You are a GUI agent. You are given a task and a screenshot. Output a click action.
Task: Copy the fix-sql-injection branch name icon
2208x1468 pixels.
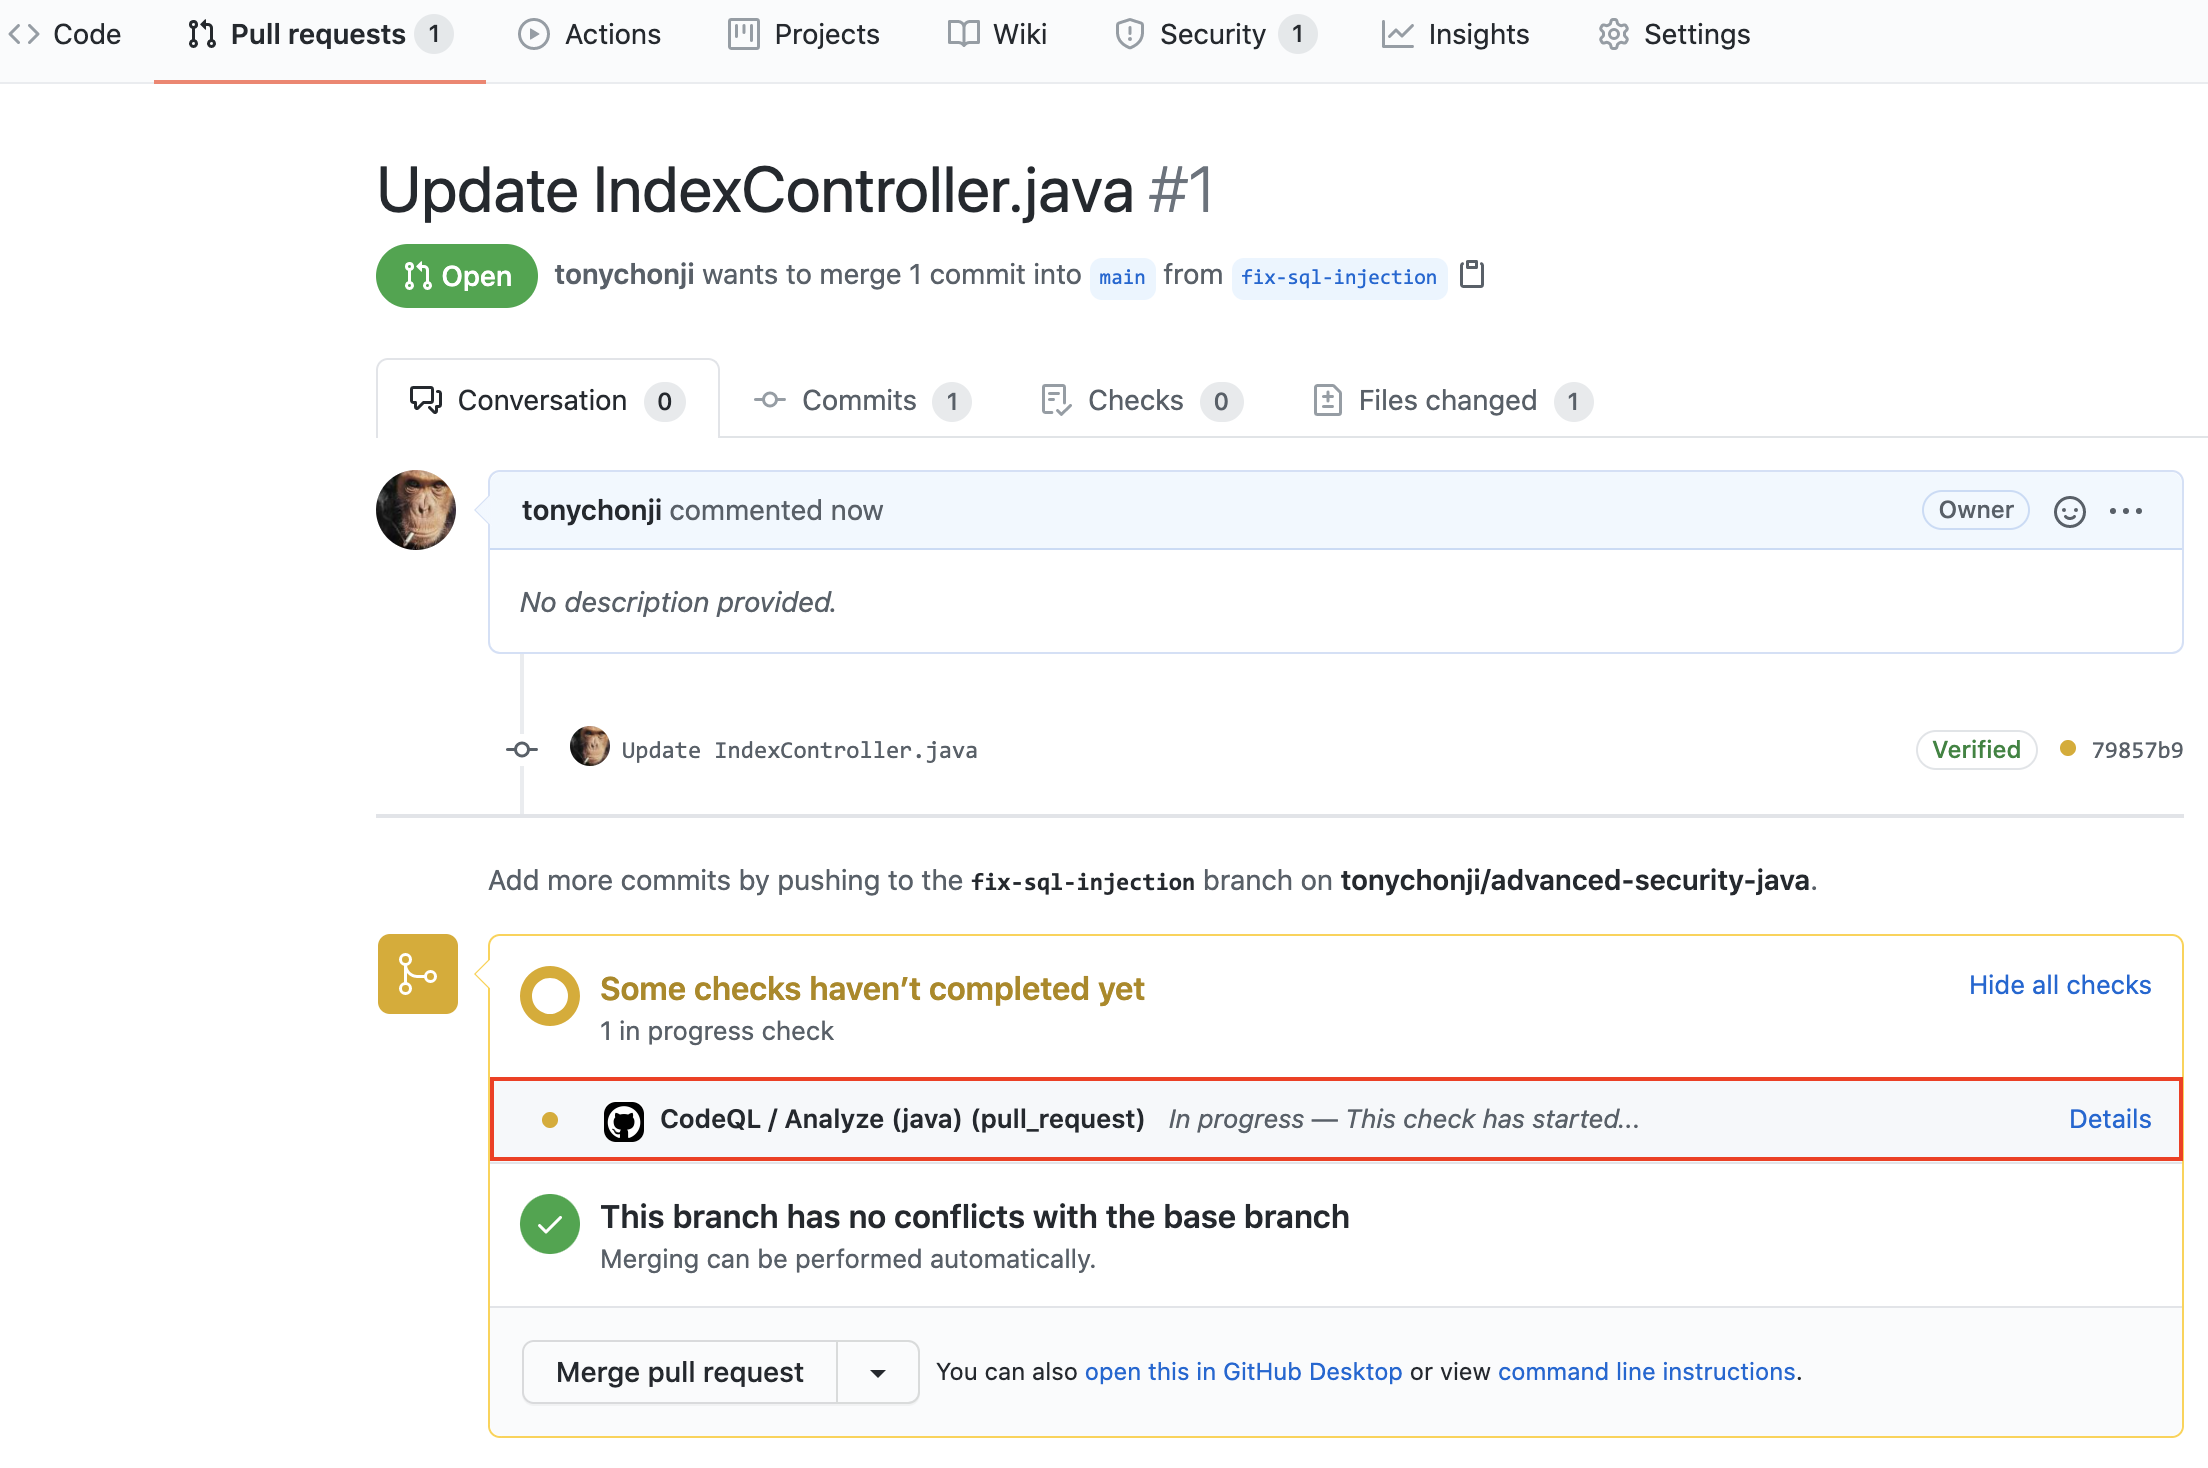tap(1472, 274)
